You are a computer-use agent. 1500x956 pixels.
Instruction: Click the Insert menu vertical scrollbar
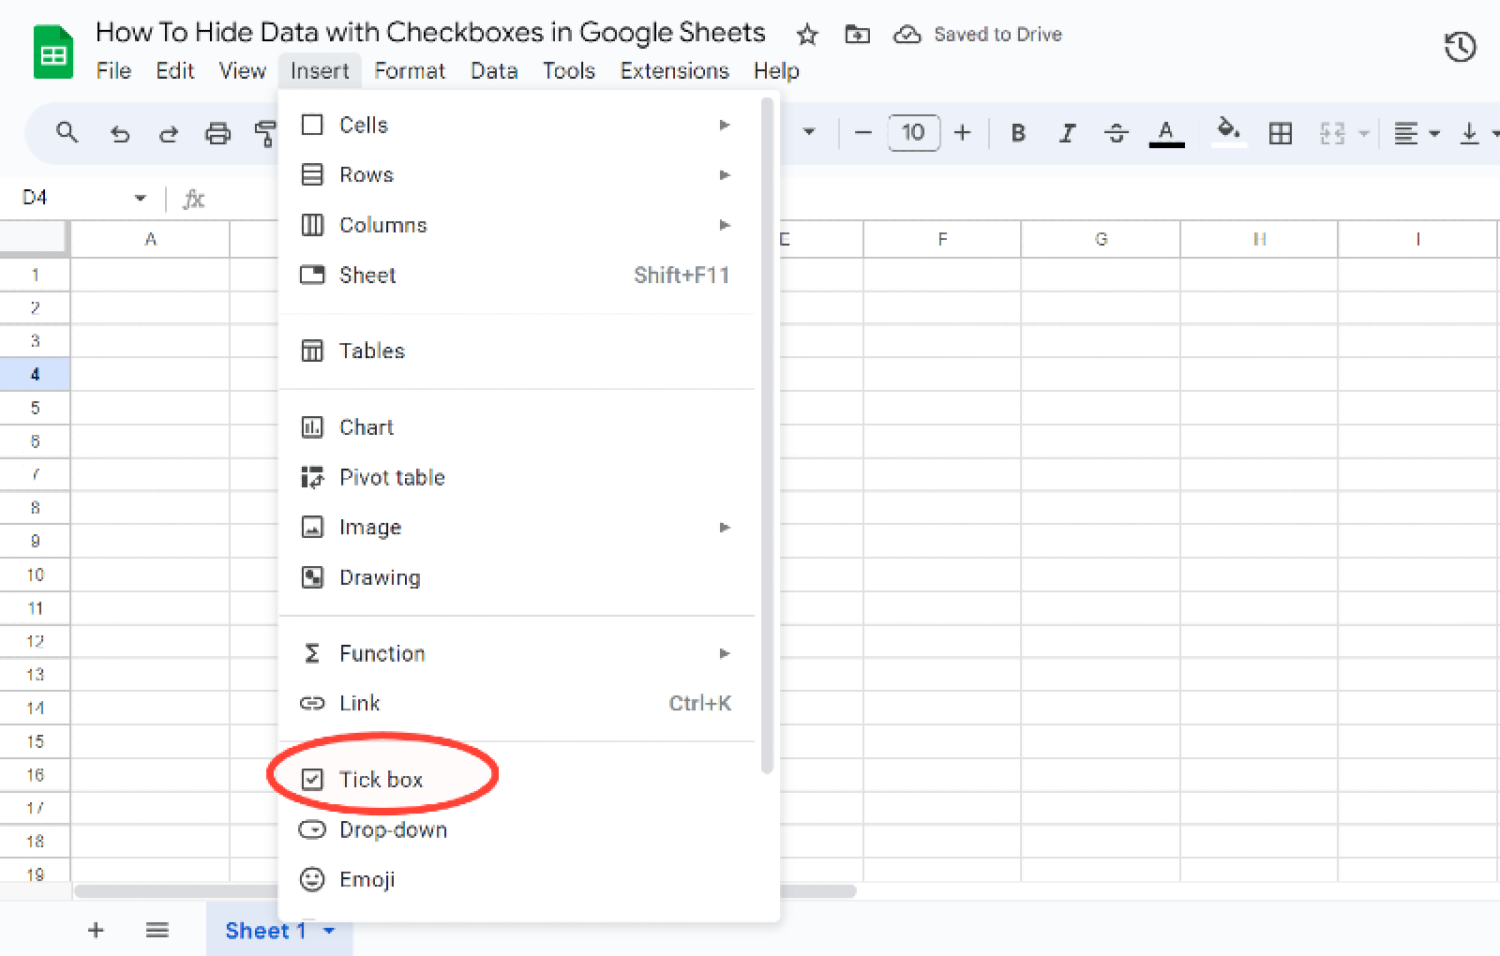click(767, 436)
